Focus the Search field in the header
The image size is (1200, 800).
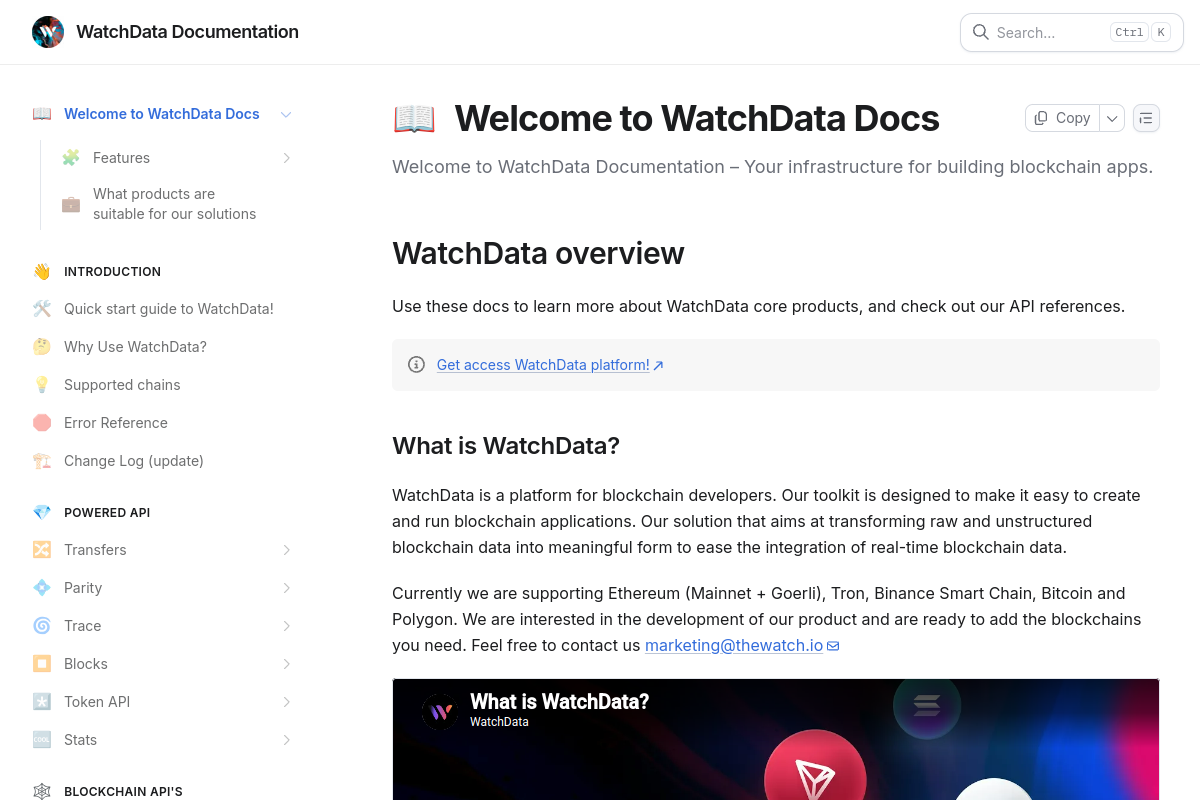[1072, 32]
